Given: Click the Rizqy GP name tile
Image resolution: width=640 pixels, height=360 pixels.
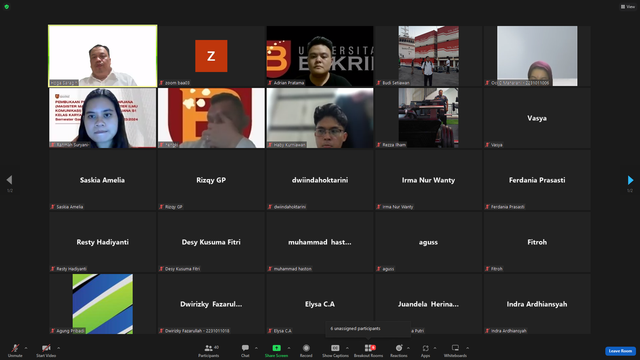Looking at the screenshot, I should tap(211, 180).
